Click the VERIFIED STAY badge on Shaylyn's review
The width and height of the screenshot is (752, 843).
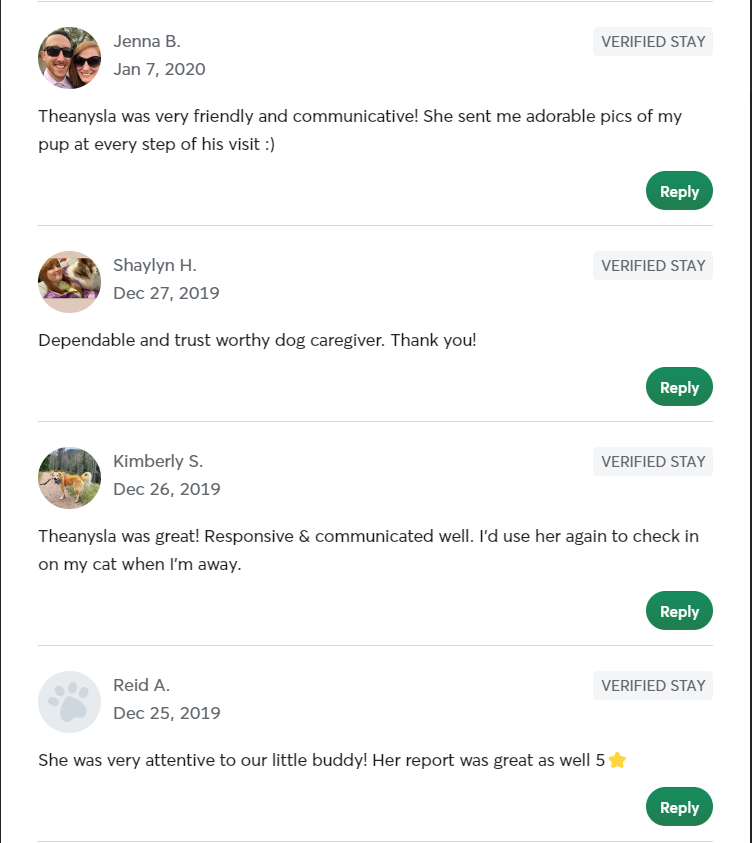652,265
